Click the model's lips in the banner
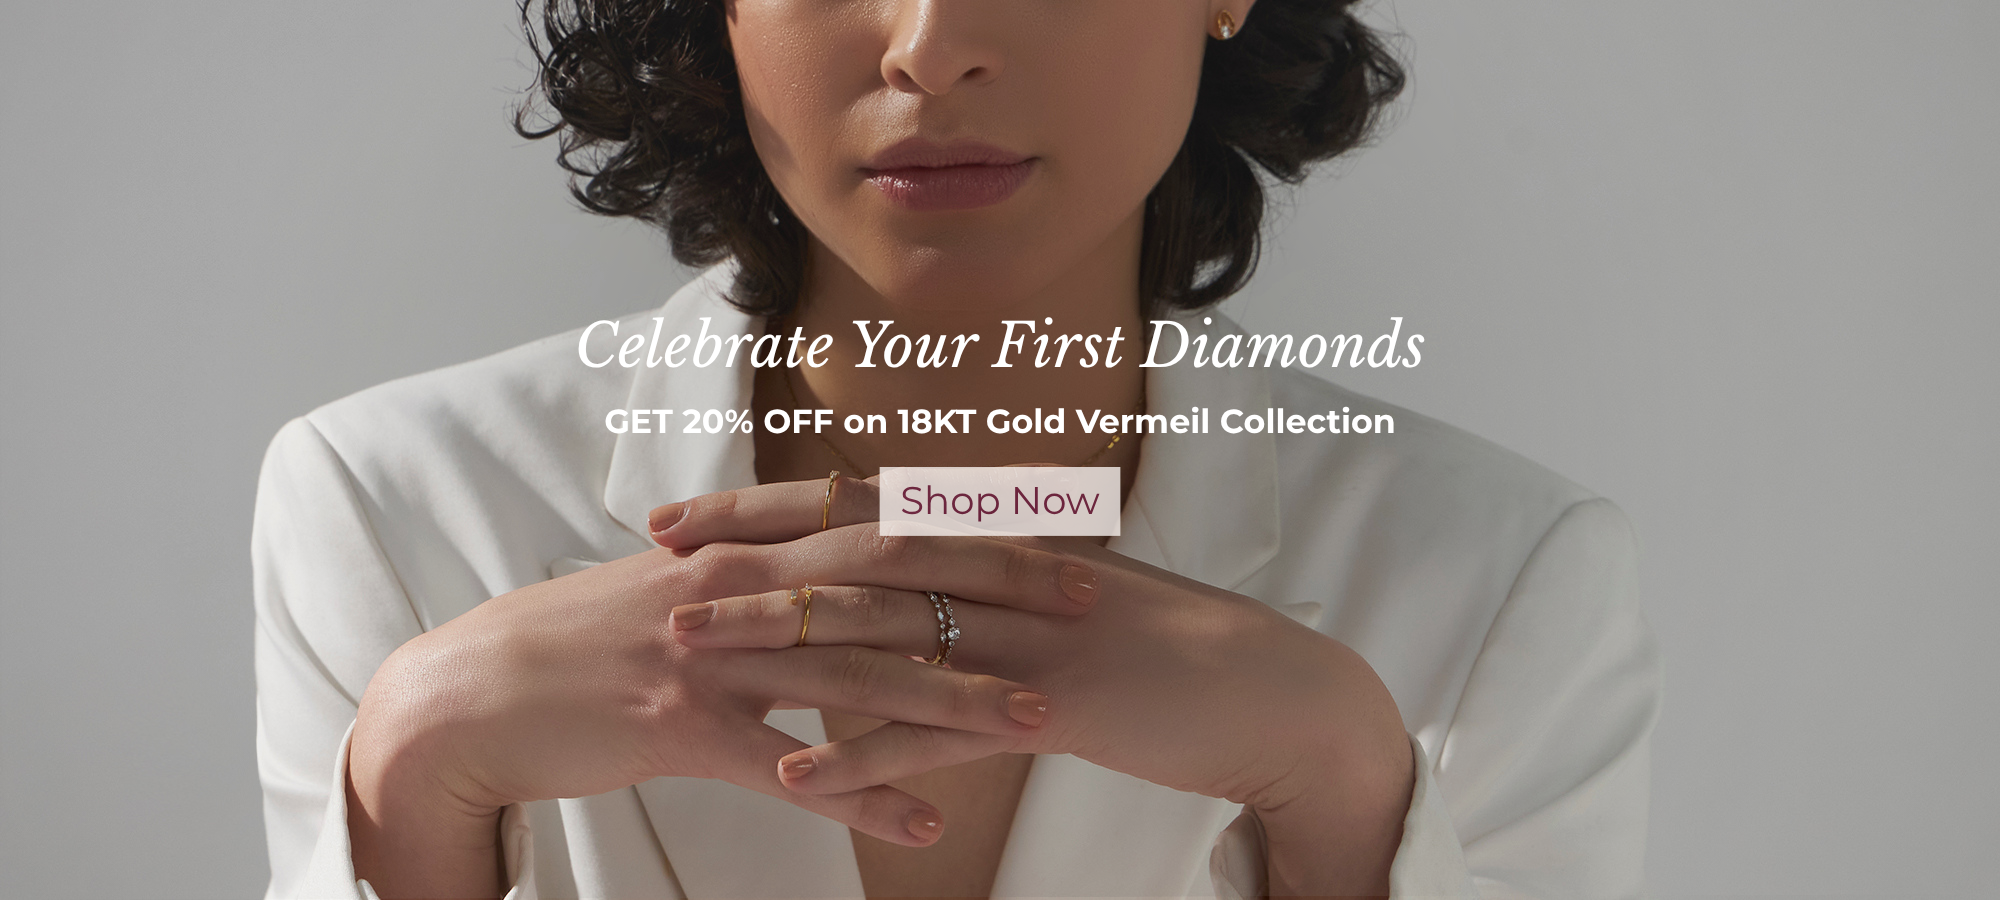Screen dimensions: 2000x900 tap(946, 175)
